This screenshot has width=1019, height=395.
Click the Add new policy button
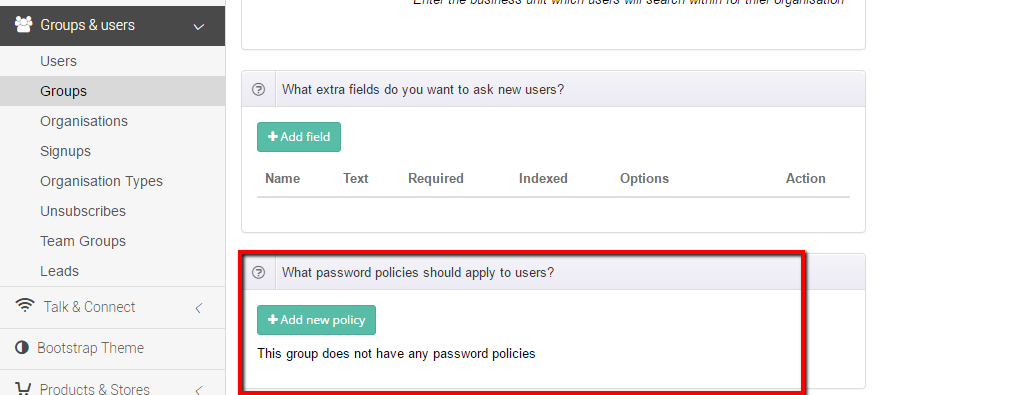tap(316, 320)
